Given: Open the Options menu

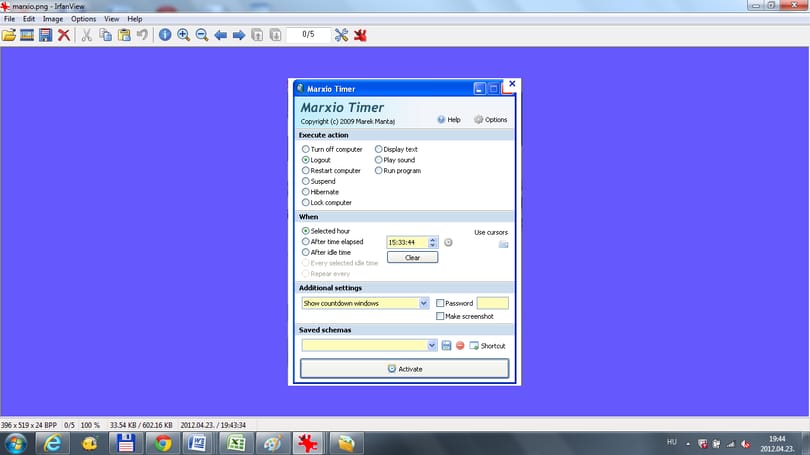Looking at the screenshot, I should [83, 19].
